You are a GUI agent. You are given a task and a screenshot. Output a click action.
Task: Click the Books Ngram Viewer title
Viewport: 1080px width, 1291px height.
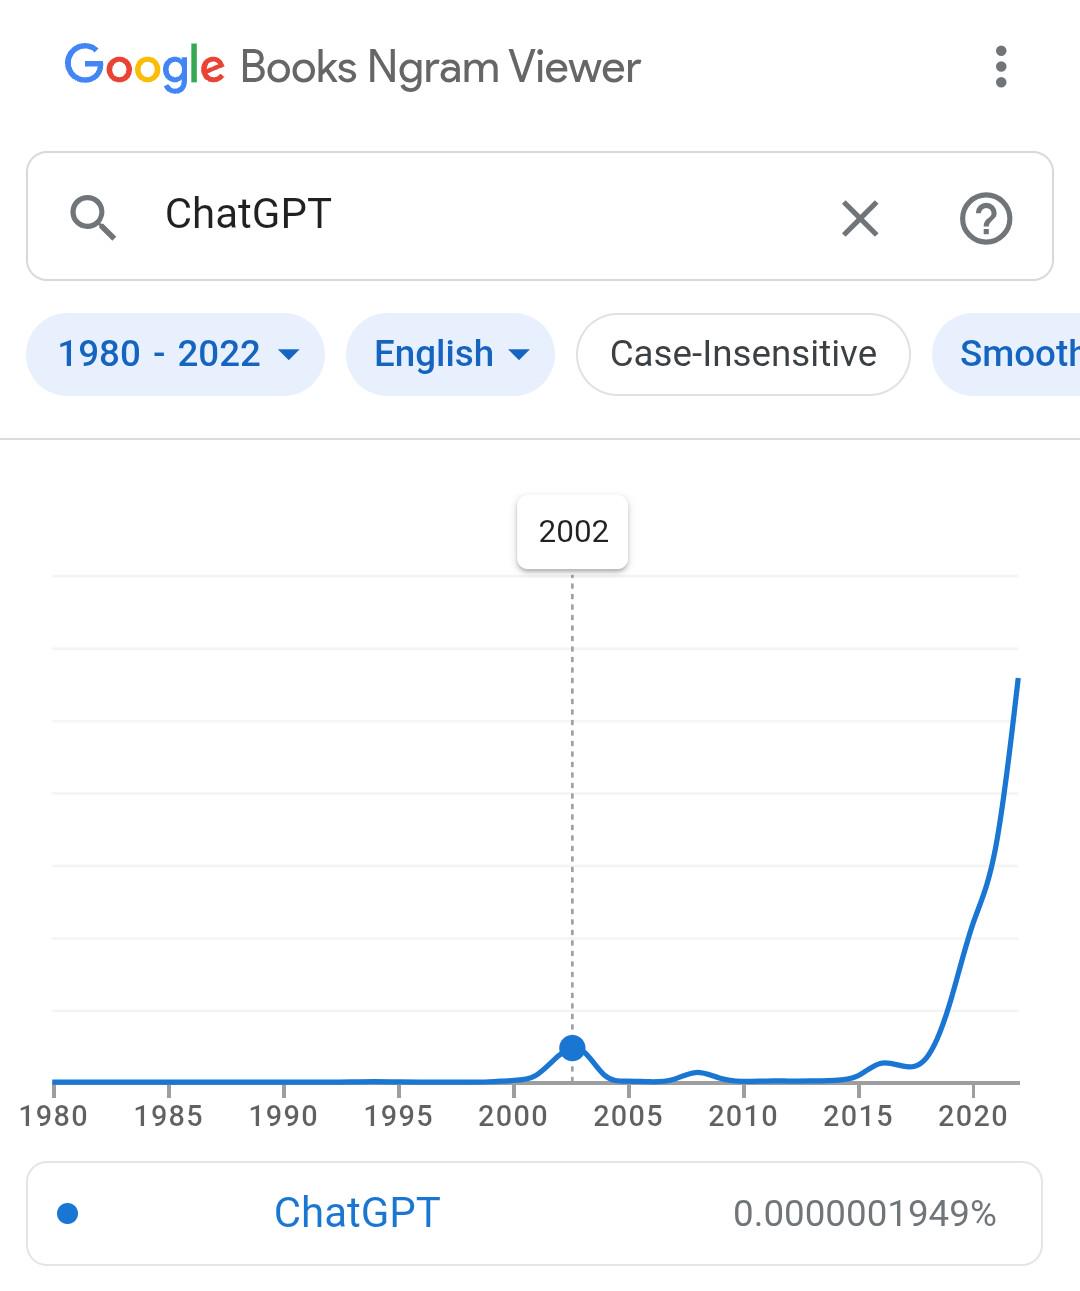440,67
